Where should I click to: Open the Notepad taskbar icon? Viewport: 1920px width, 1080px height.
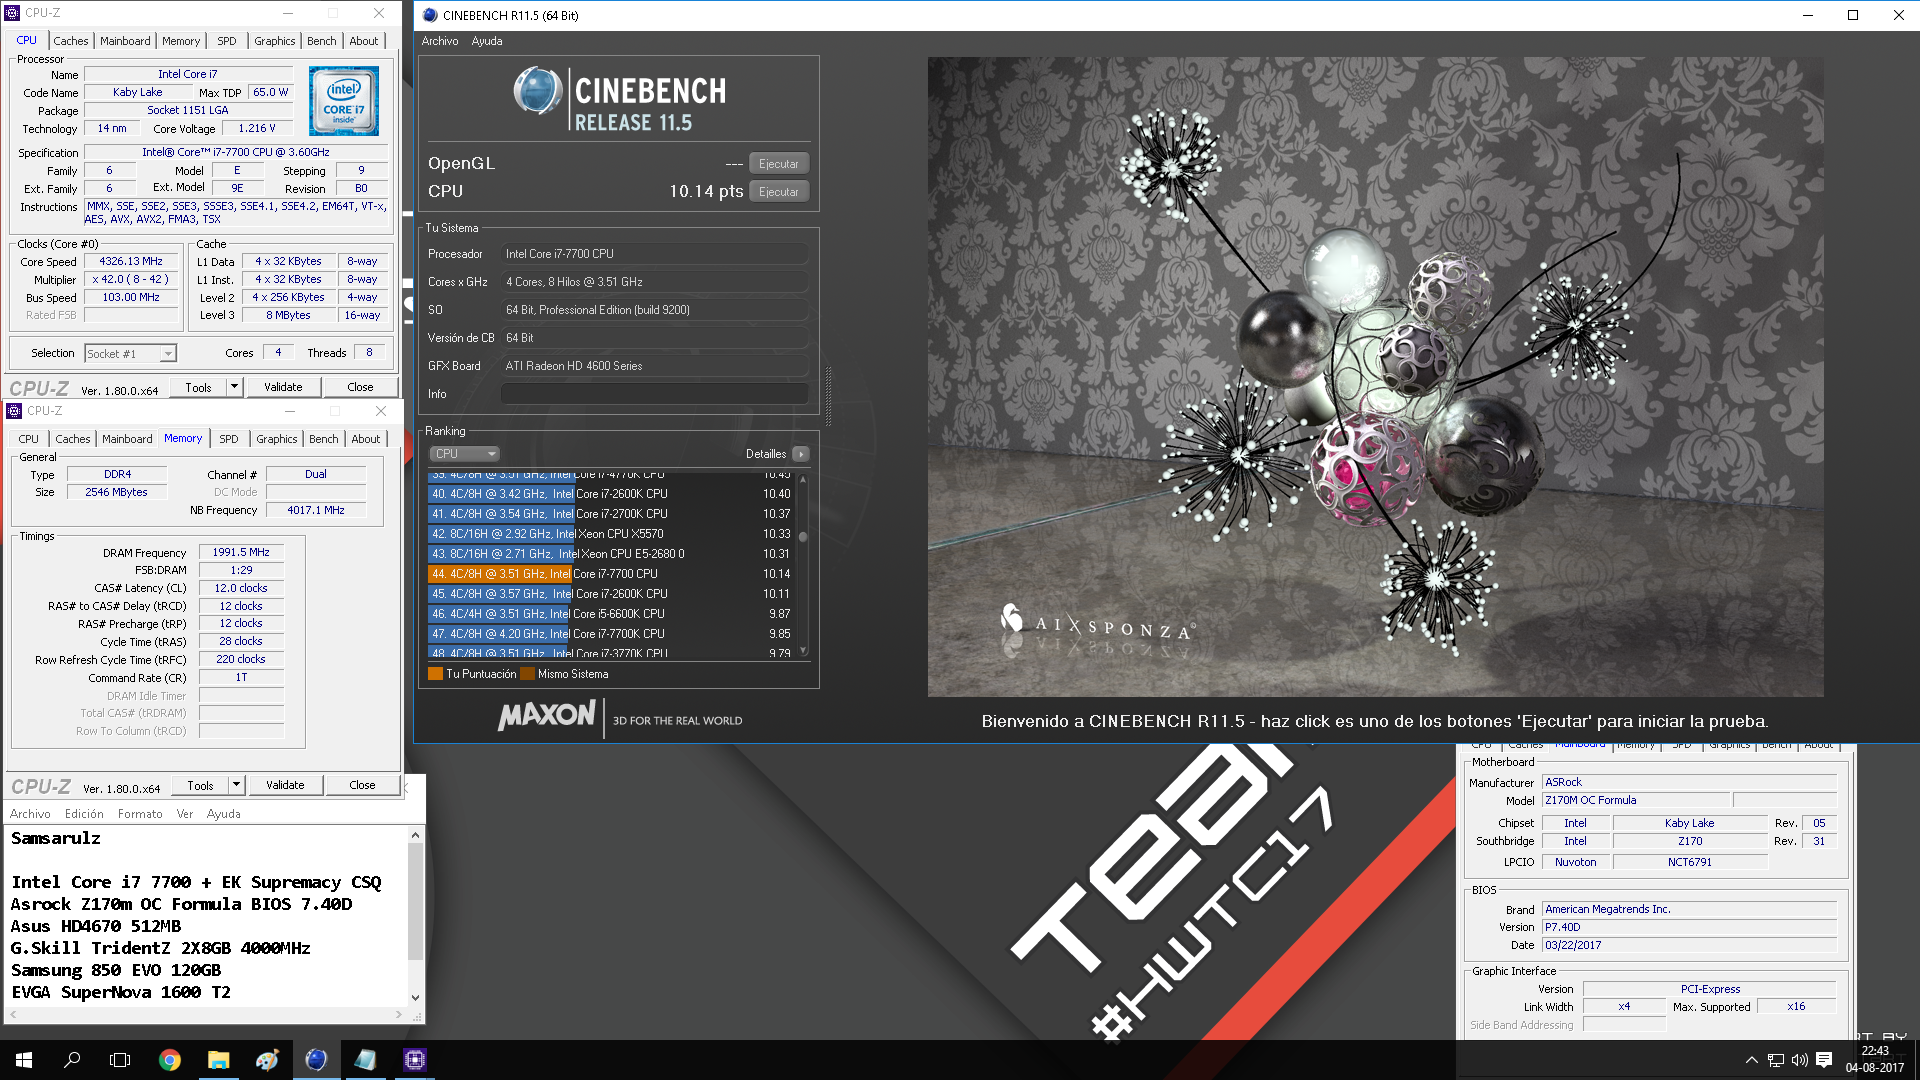pyautogui.click(x=365, y=1060)
